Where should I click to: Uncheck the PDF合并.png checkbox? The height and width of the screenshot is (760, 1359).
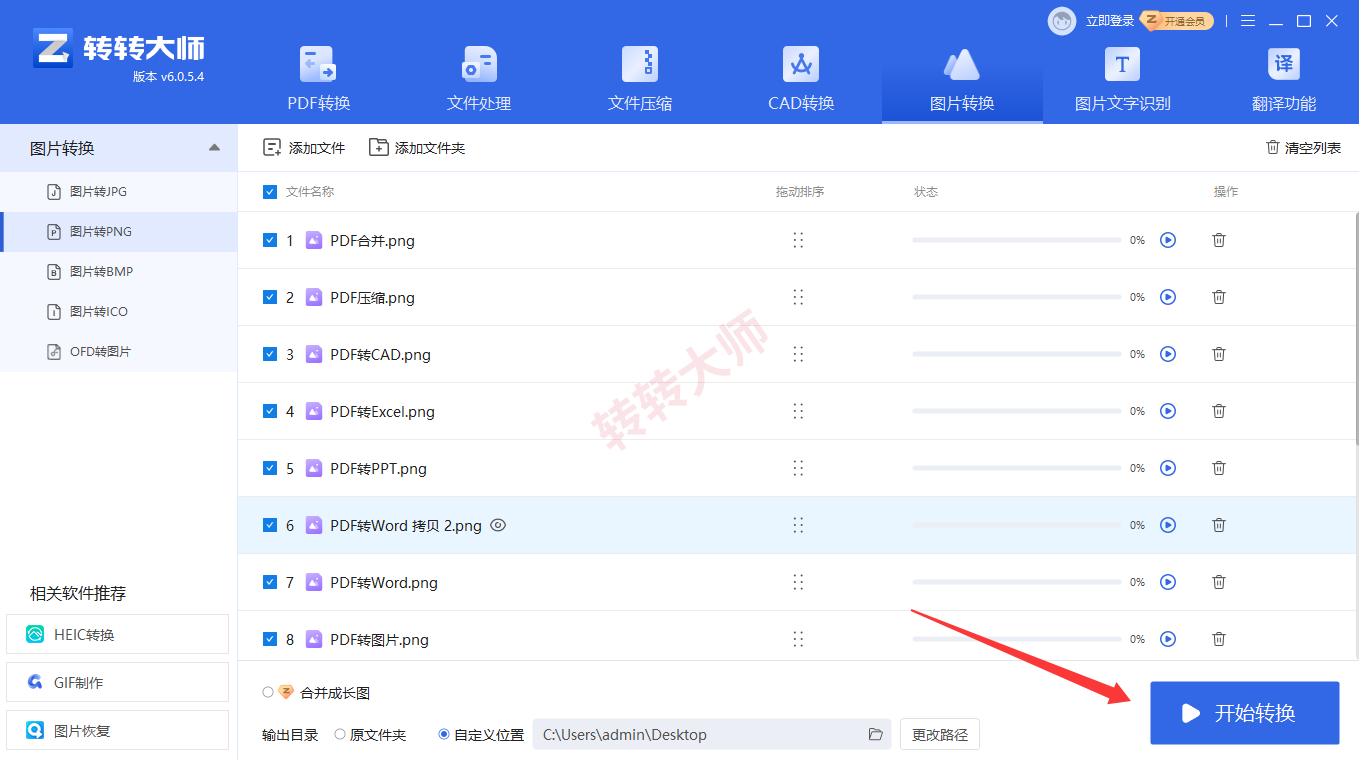tap(269, 240)
